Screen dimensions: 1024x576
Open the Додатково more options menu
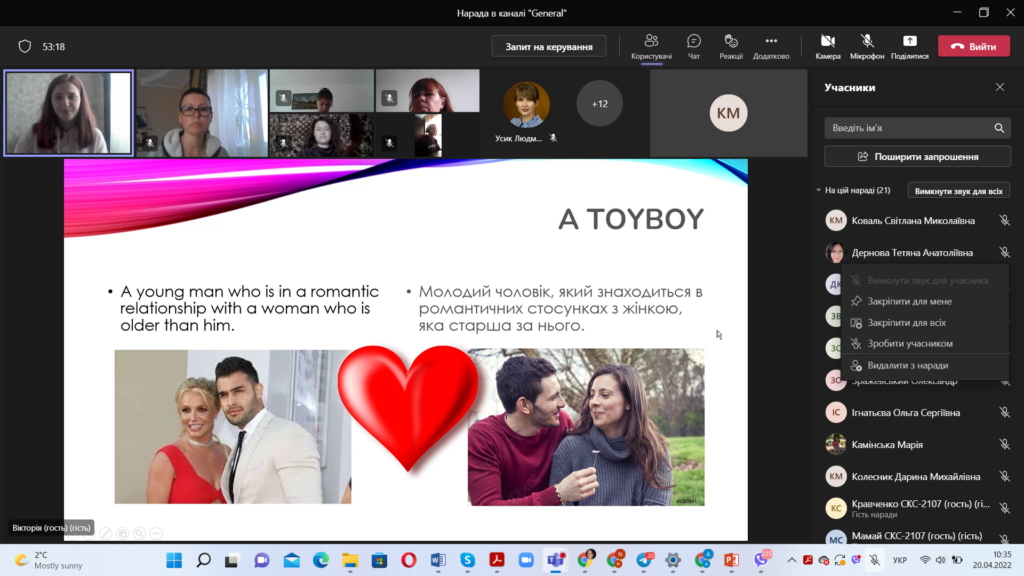(771, 47)
